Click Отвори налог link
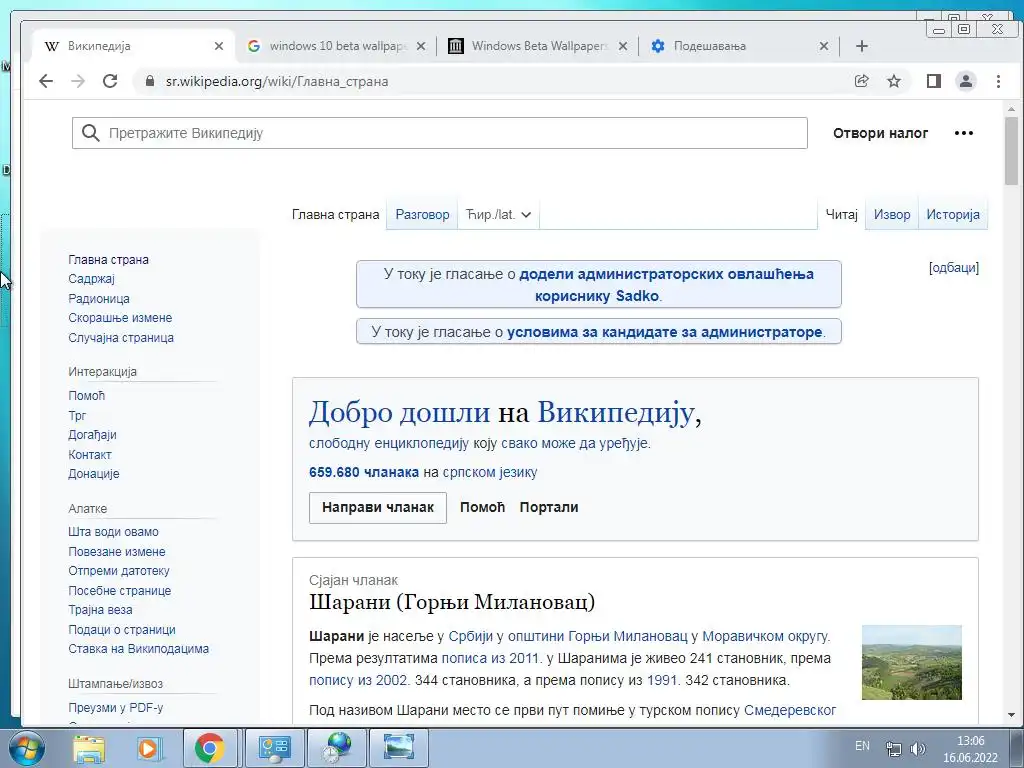 [880, 133]
